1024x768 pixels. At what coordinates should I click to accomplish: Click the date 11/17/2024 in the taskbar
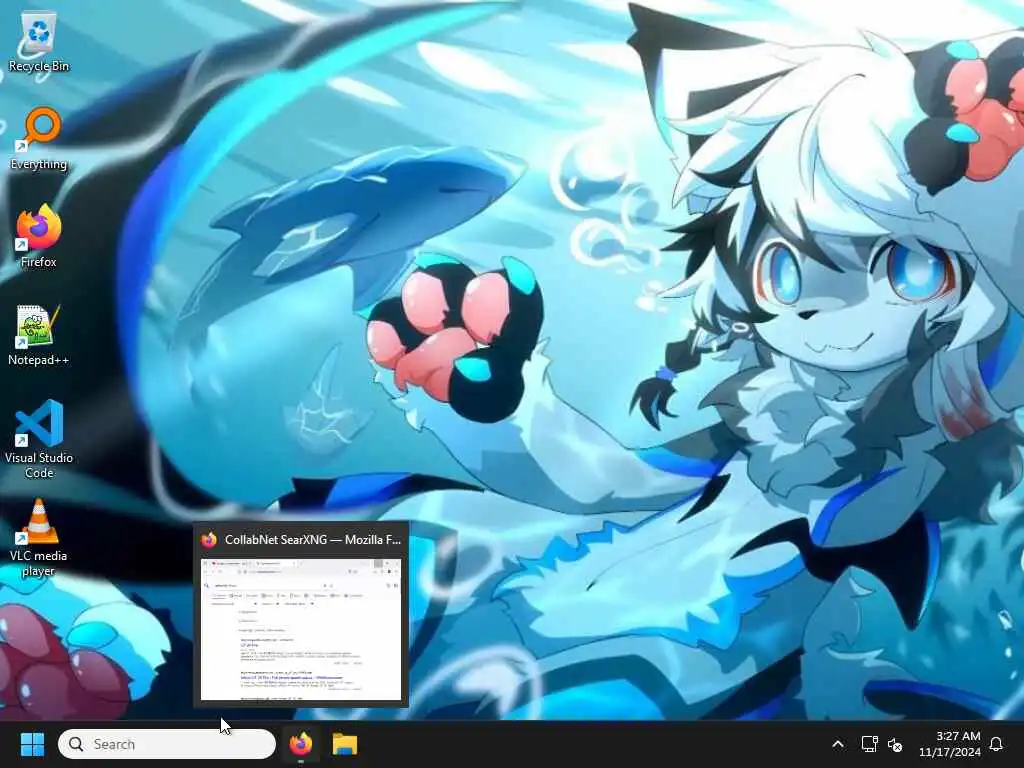pos(950,752)
